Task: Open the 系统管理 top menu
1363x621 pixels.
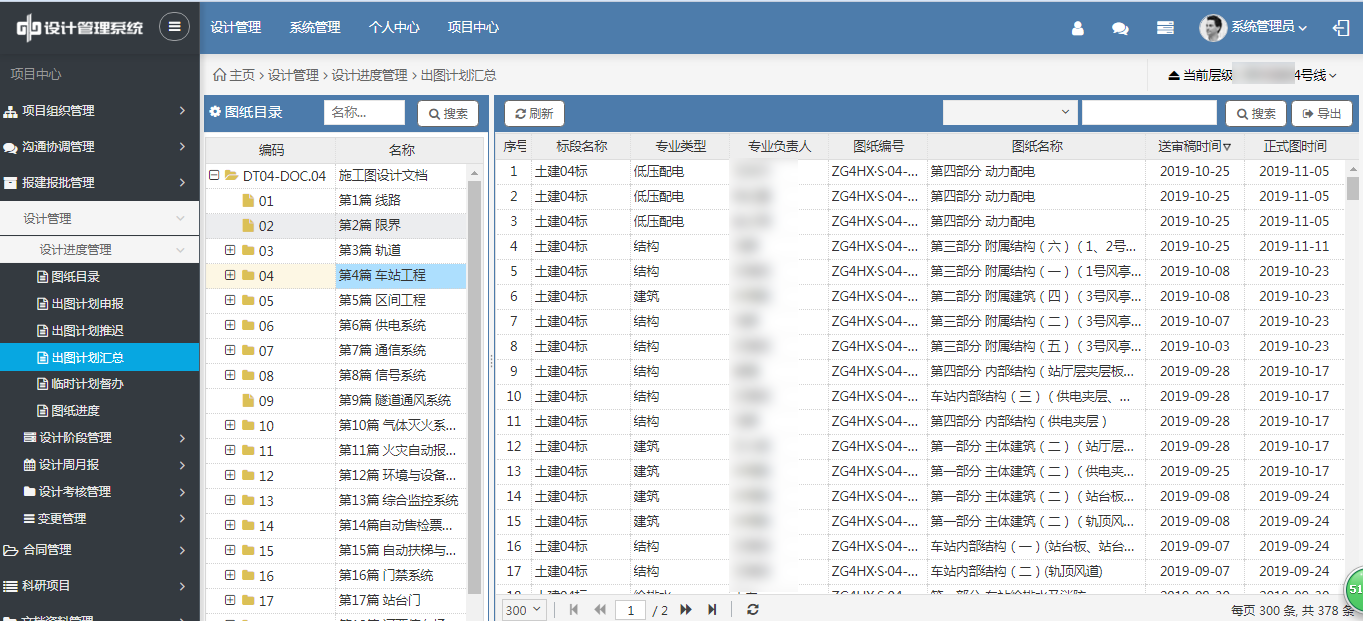Action: click(x=315, y=28)
